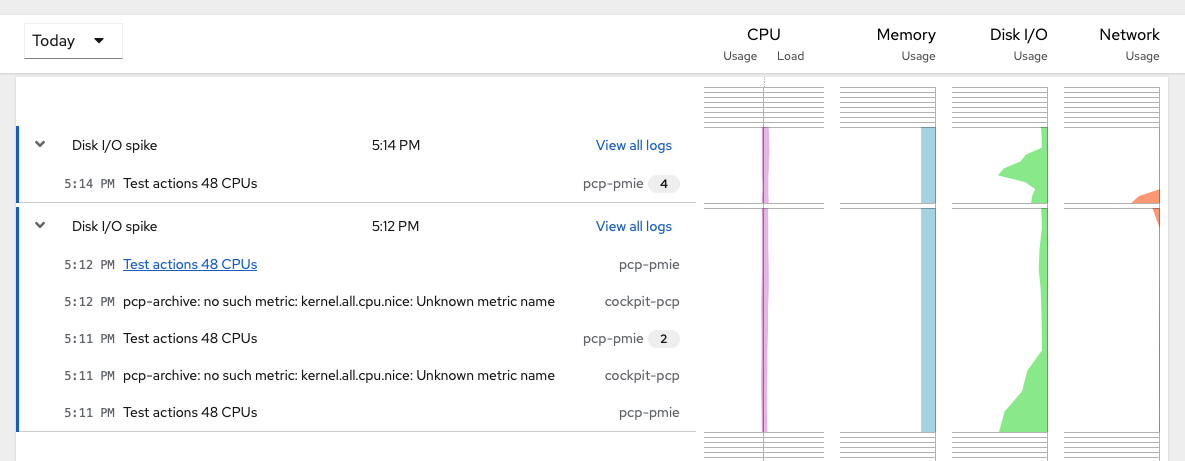Click the Memory Usage column header
Viewport: 1185px width, 461px height.
tap(906, 43)
